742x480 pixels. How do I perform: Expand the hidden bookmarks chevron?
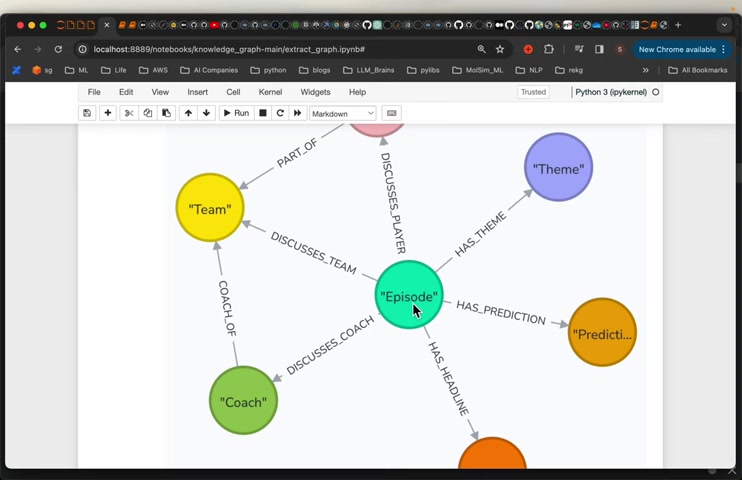pyautogui.click(x=645, y=70)
